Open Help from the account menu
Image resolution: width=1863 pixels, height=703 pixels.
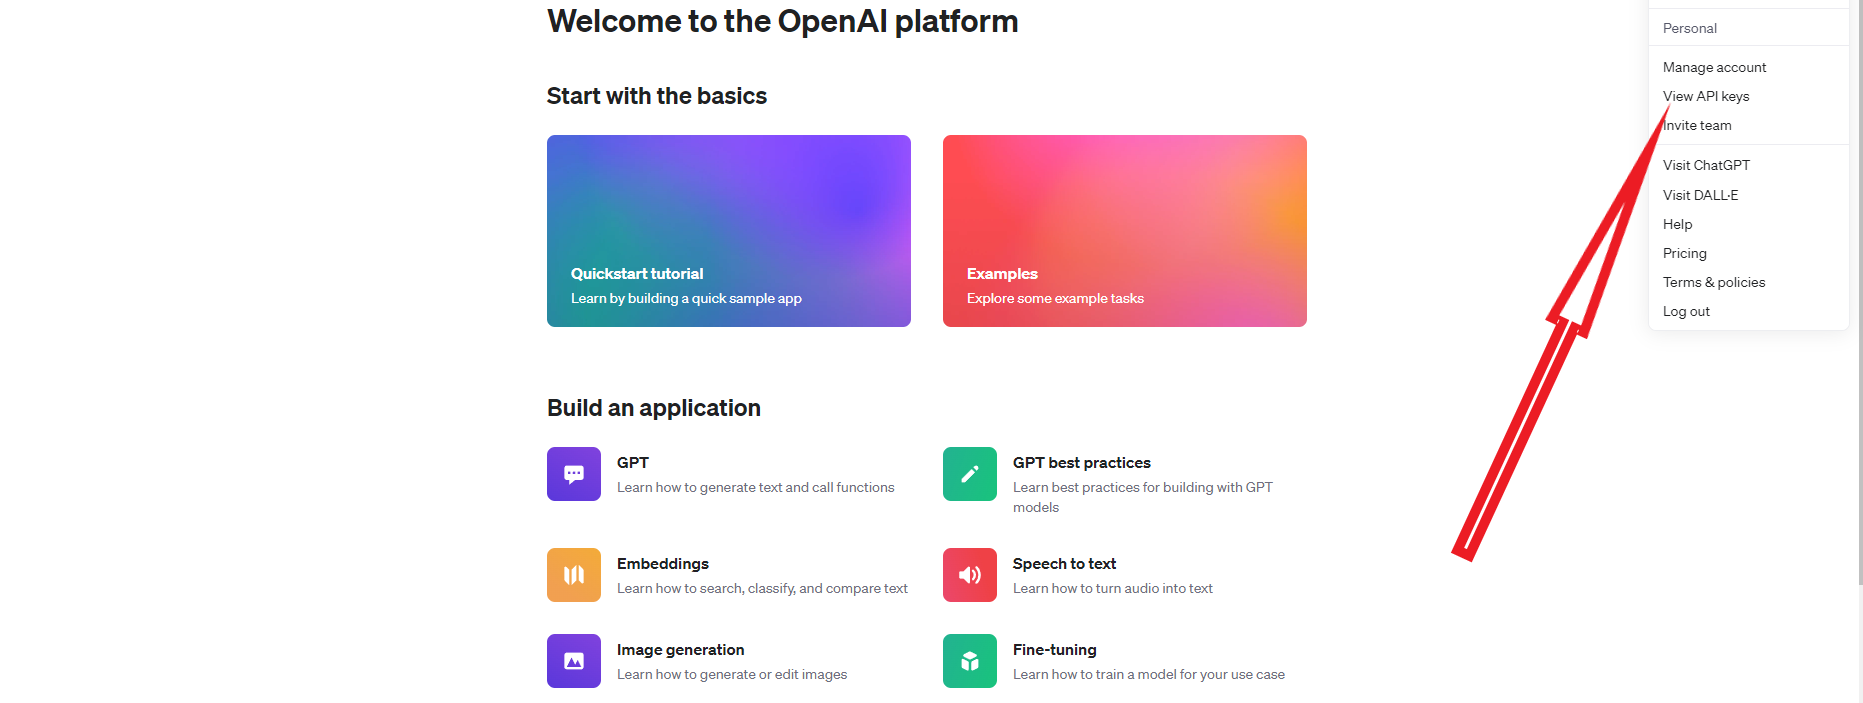pos(1677,224)
